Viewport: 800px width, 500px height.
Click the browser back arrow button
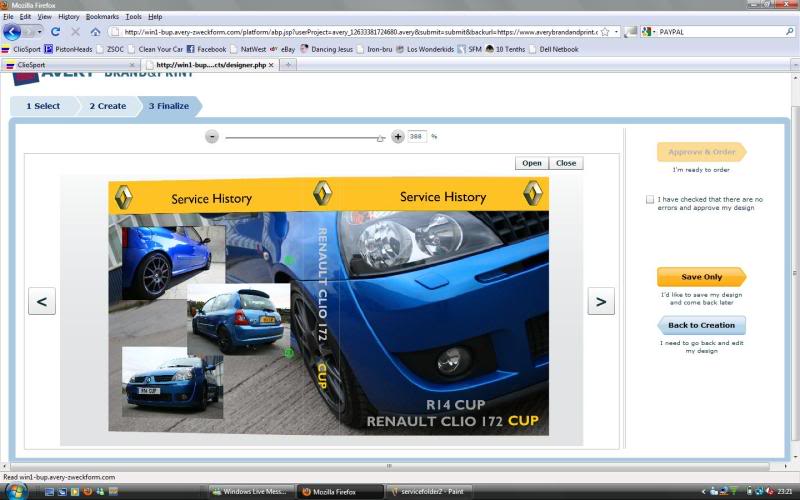pyautogui.click(x=13, y=32)
